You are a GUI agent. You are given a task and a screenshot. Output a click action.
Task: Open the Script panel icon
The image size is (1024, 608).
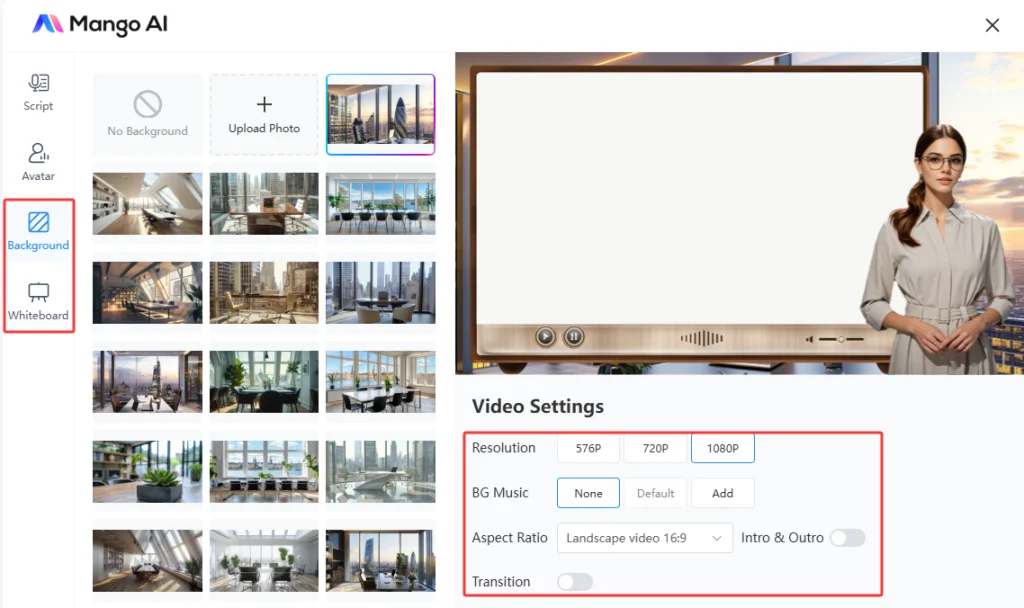coord(38,83)
